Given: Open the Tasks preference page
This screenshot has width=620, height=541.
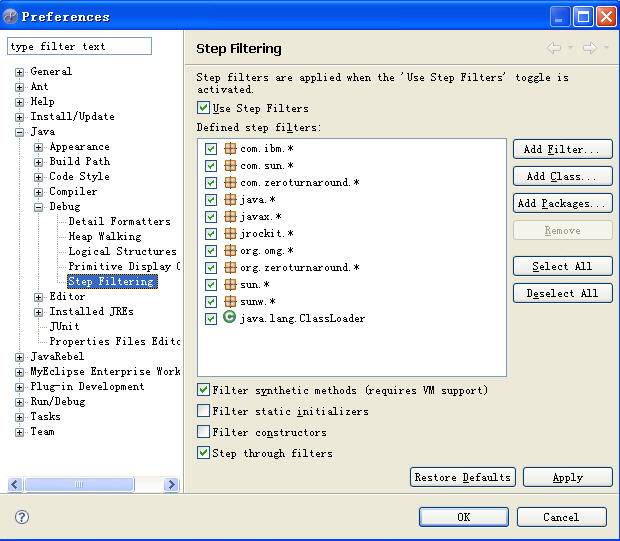Looking at the screenshot, I should (45, 416).
